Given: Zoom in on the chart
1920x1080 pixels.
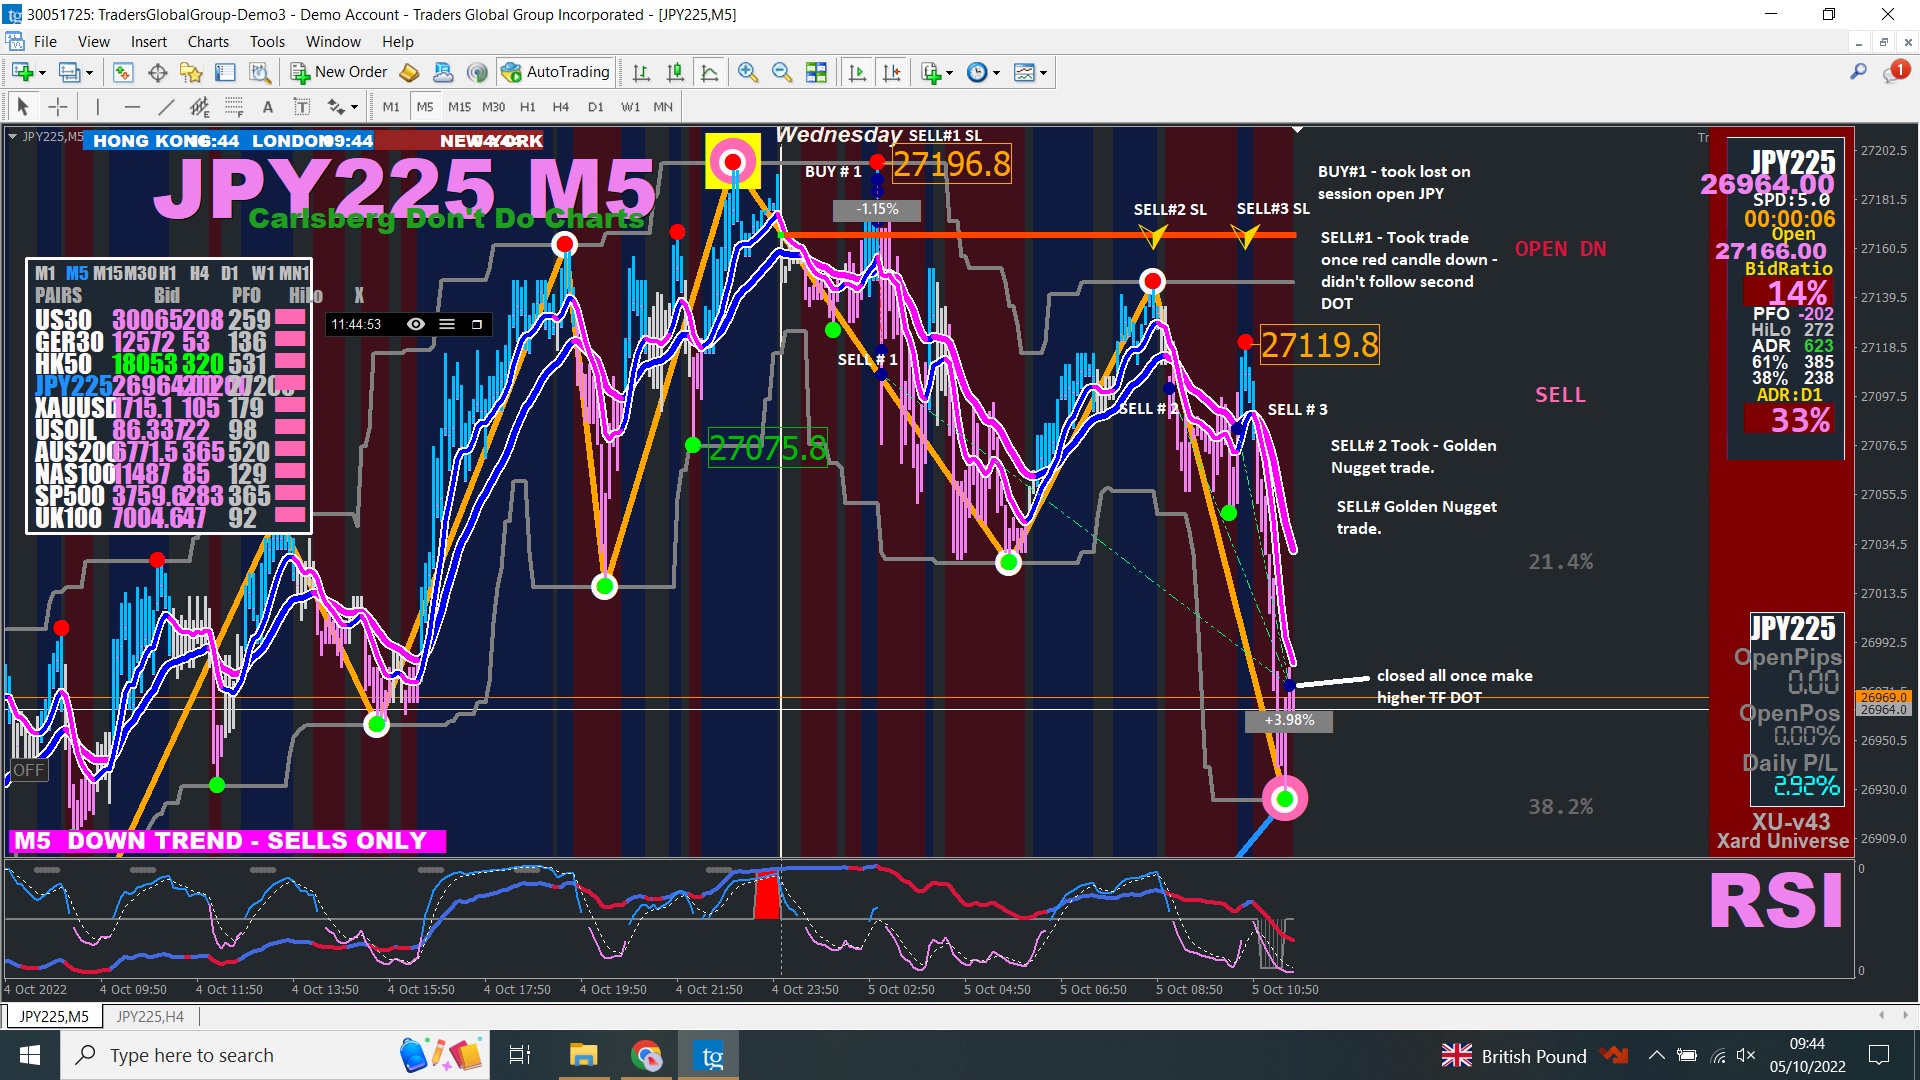Looking at the screenshot, I should (747, 72).
